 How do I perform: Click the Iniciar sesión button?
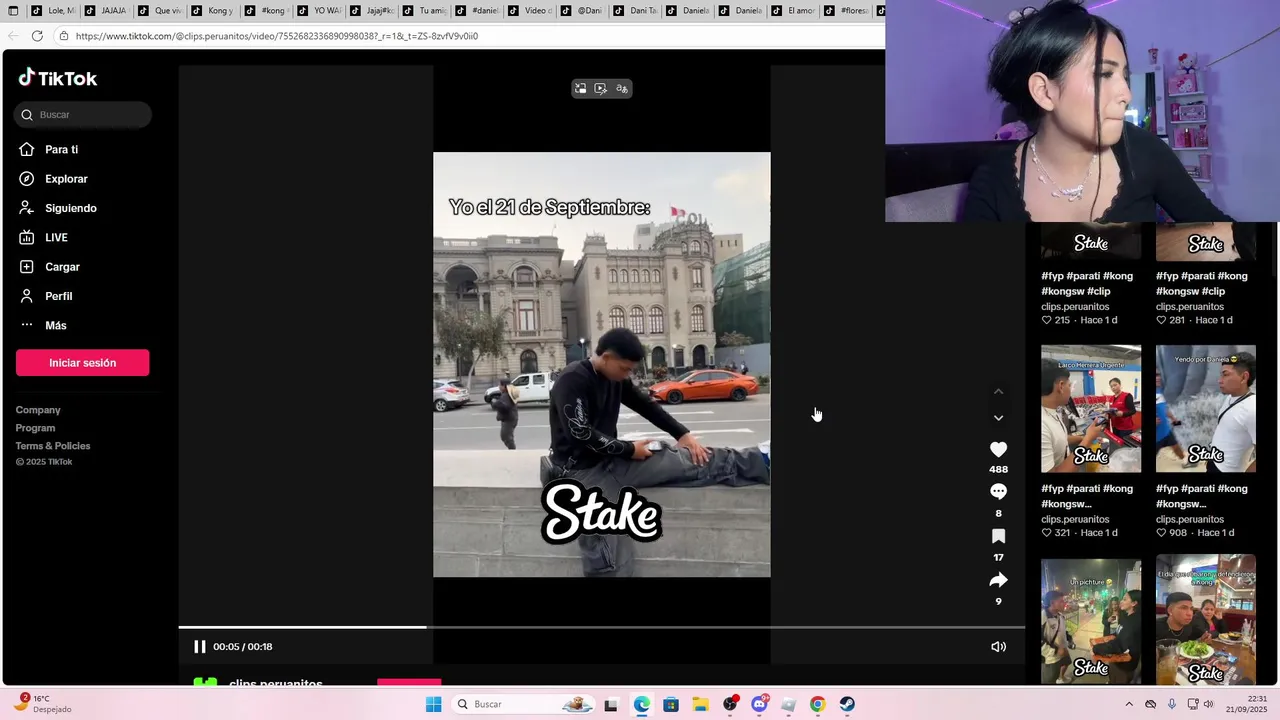tap(83, 363)
